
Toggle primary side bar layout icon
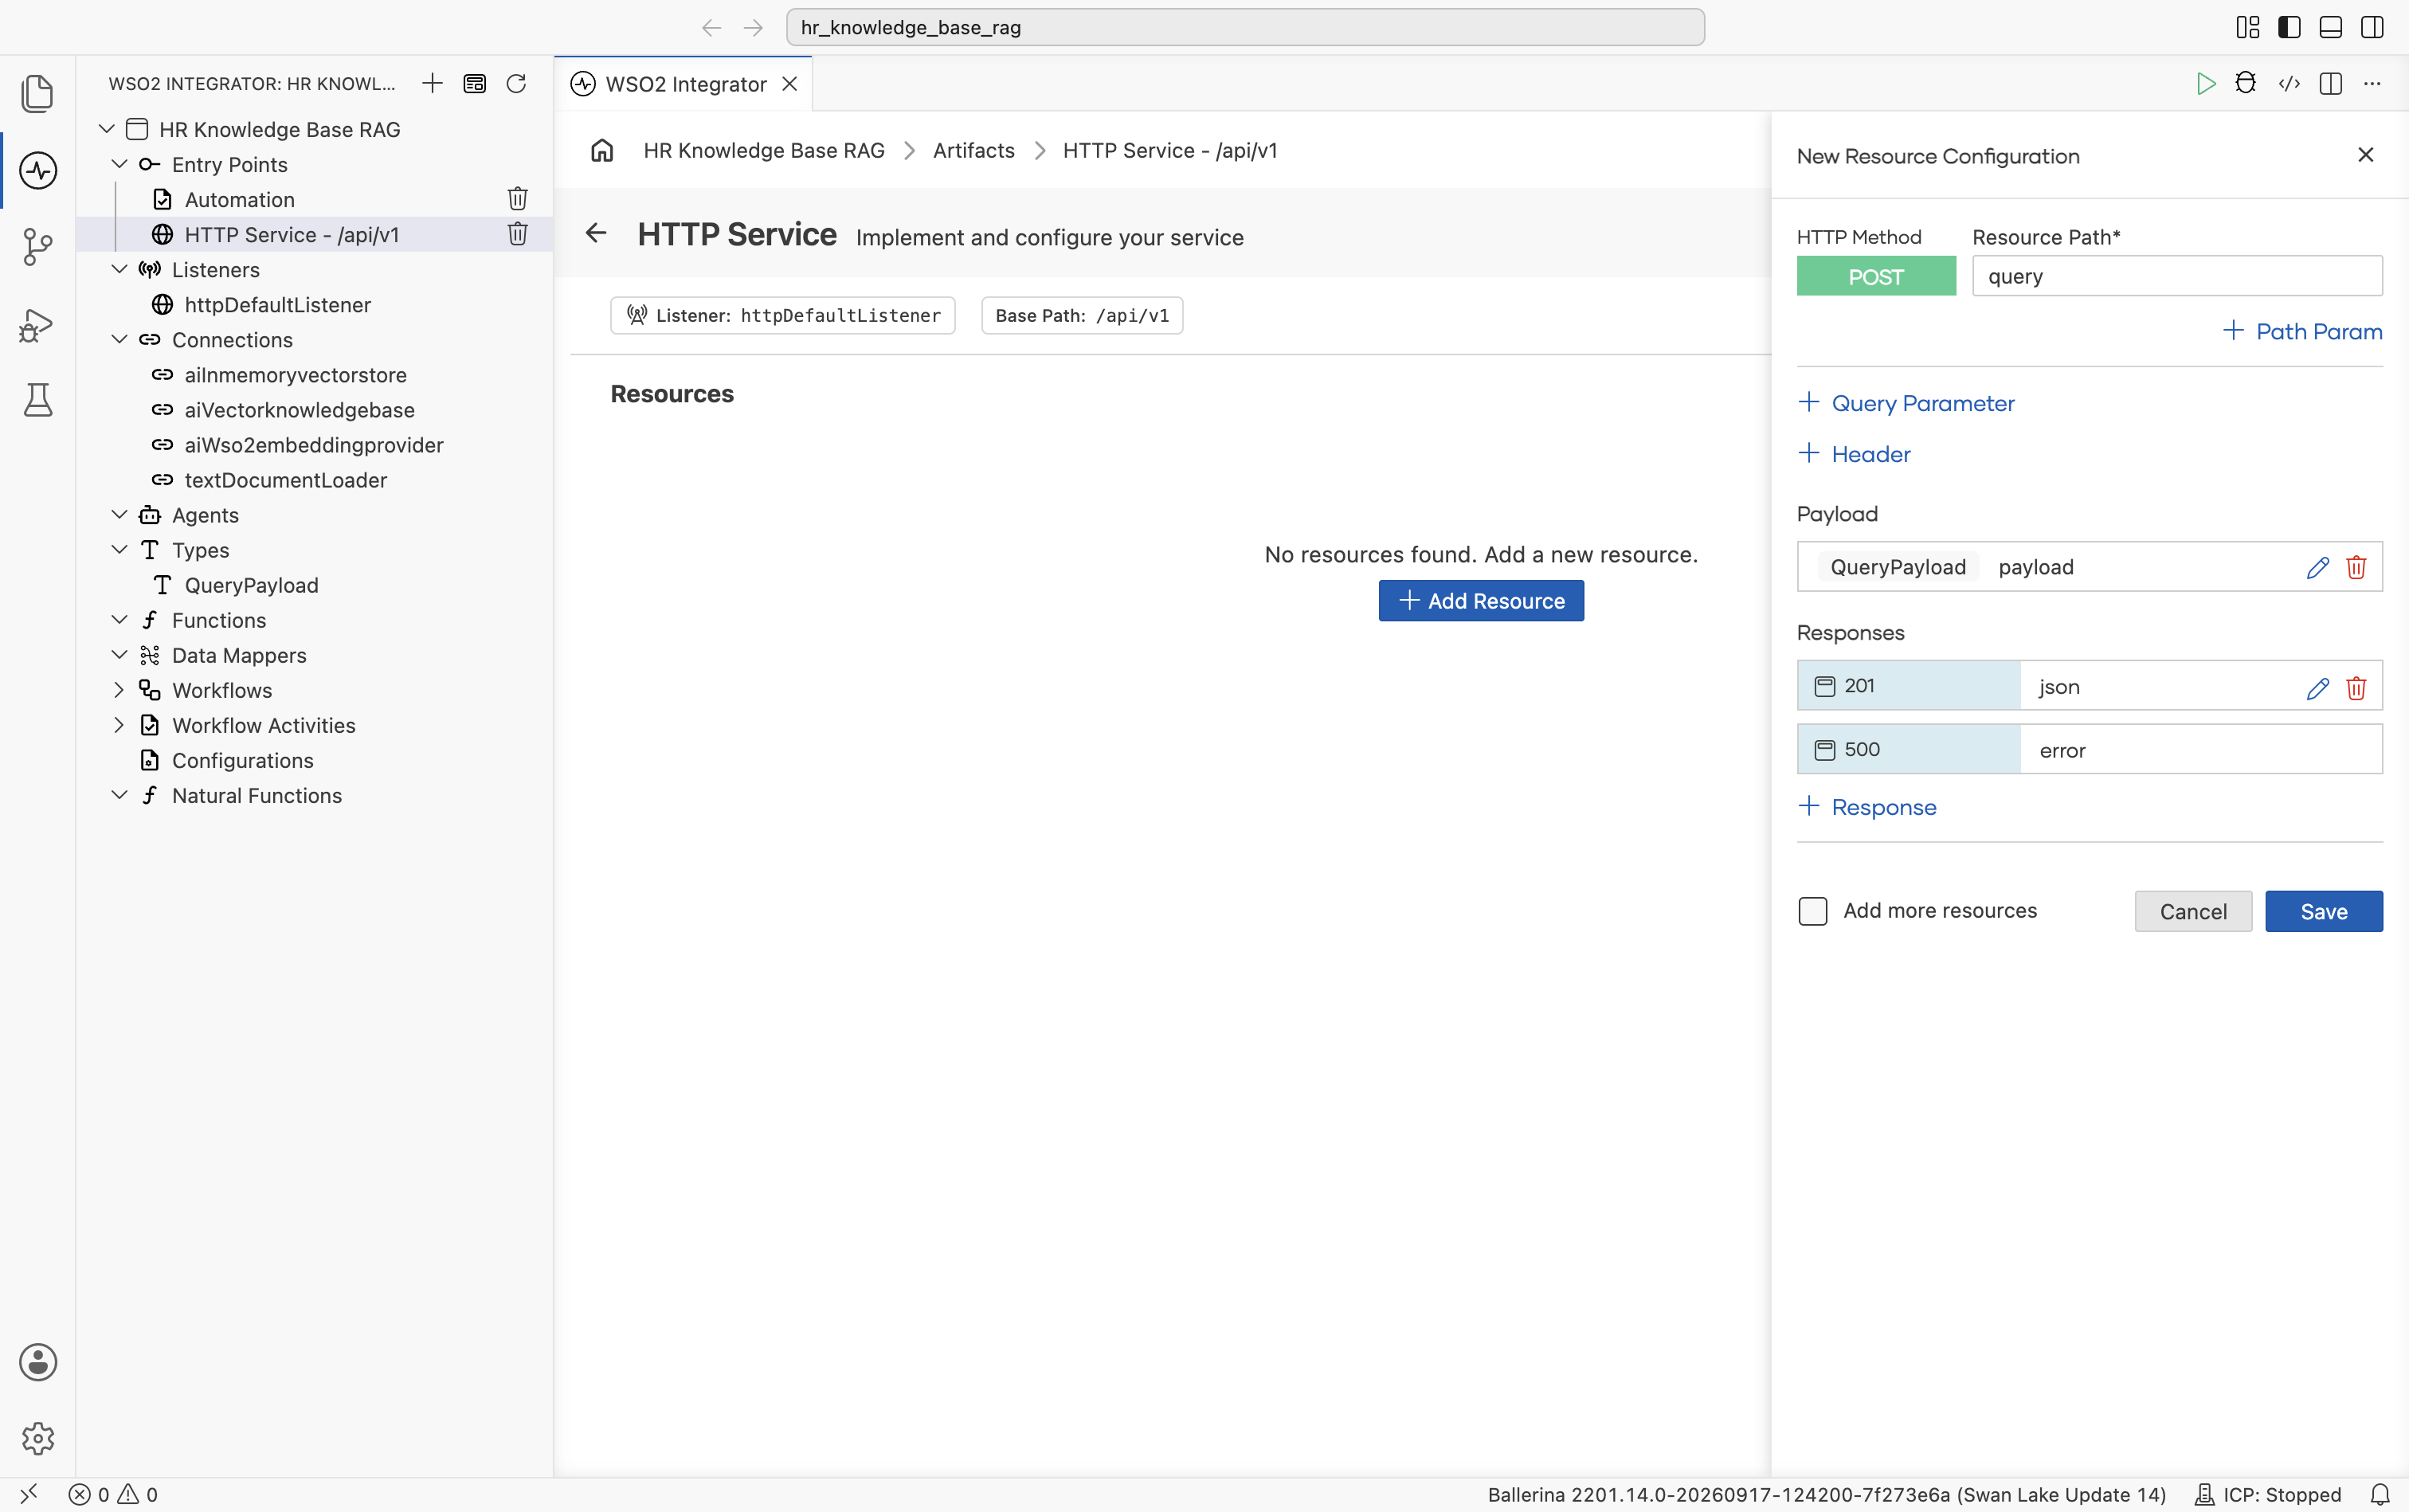(x=2289, y=27)
